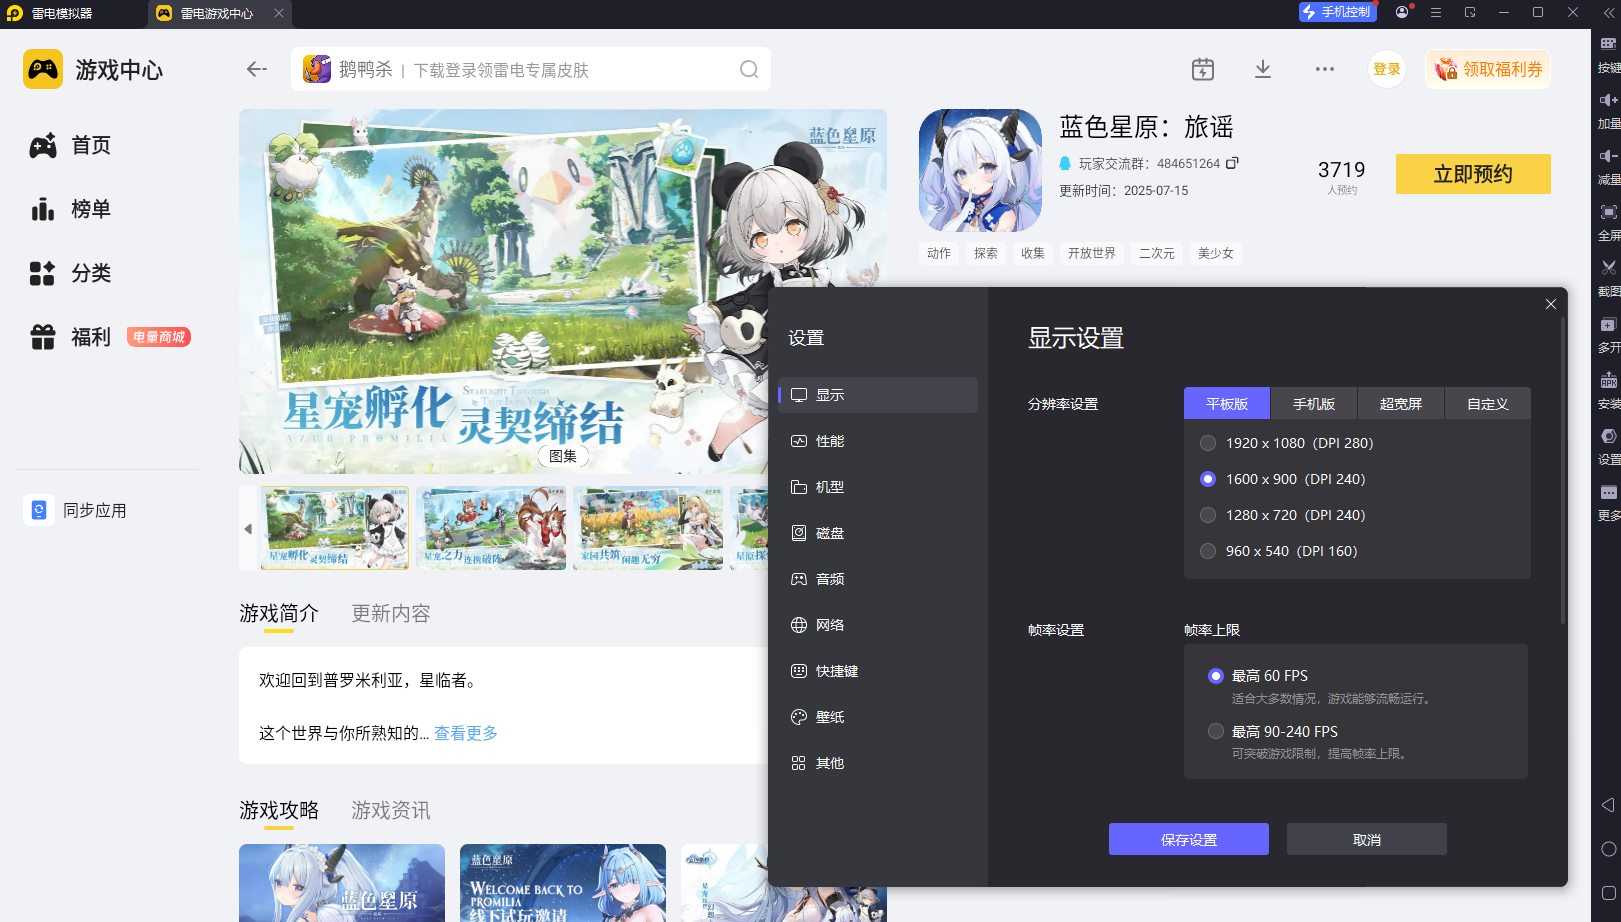
Task: Go back with the left arrow
Action: pyautogui.click(x=257, y=69)
